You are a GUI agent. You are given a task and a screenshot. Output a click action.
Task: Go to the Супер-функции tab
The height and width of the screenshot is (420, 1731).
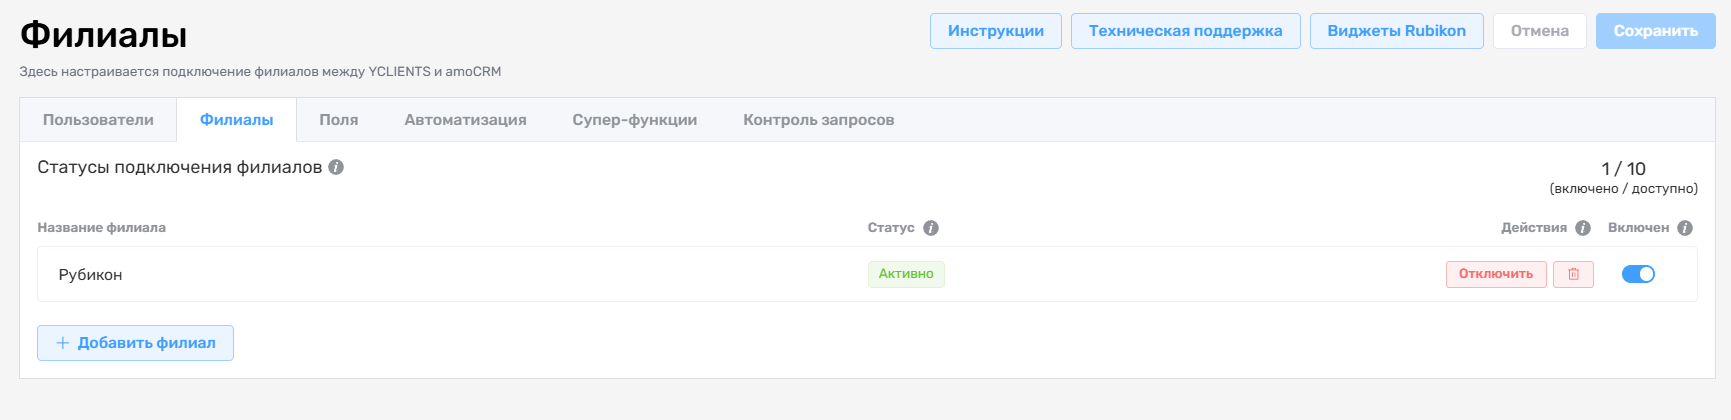pyautogui.click(x=635, y=120)
